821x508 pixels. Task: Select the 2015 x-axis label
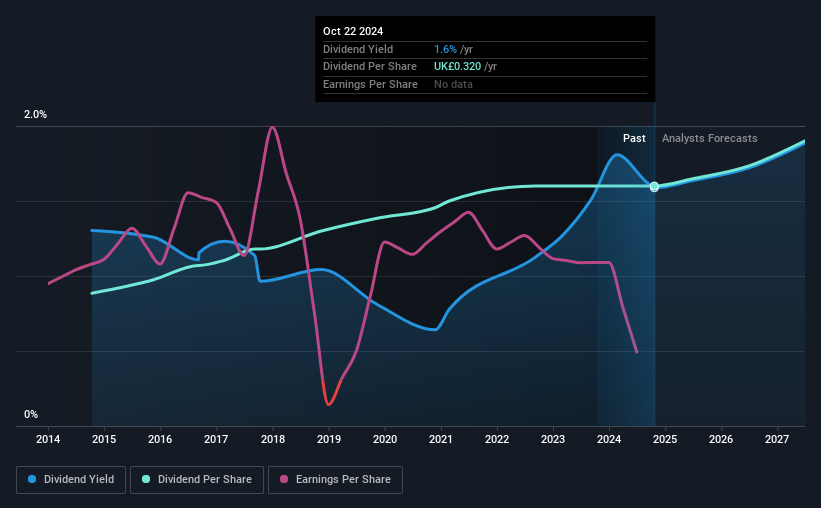click(x=104, y=439)
